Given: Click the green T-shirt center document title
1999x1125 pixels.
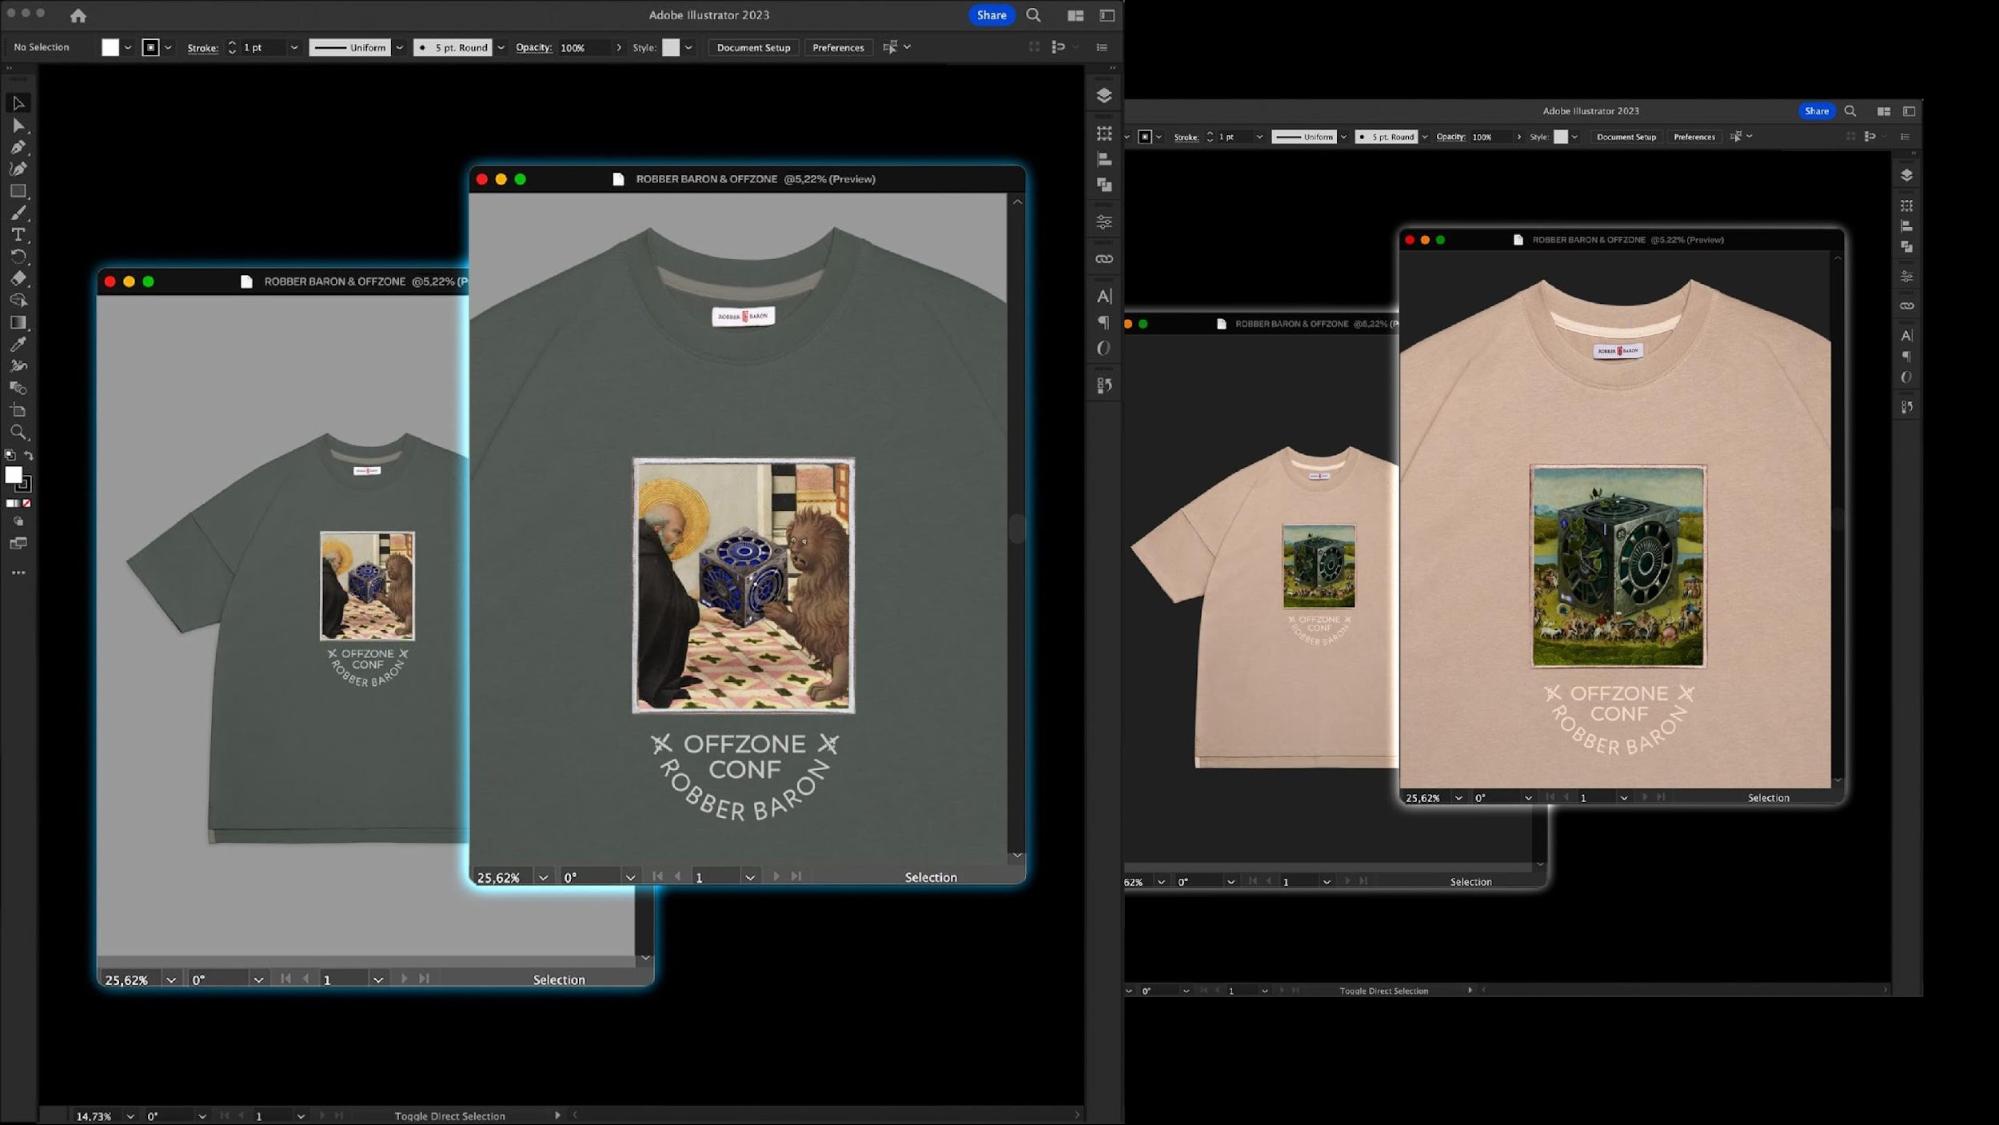Looking at the screenshot, I should (755, 179).
